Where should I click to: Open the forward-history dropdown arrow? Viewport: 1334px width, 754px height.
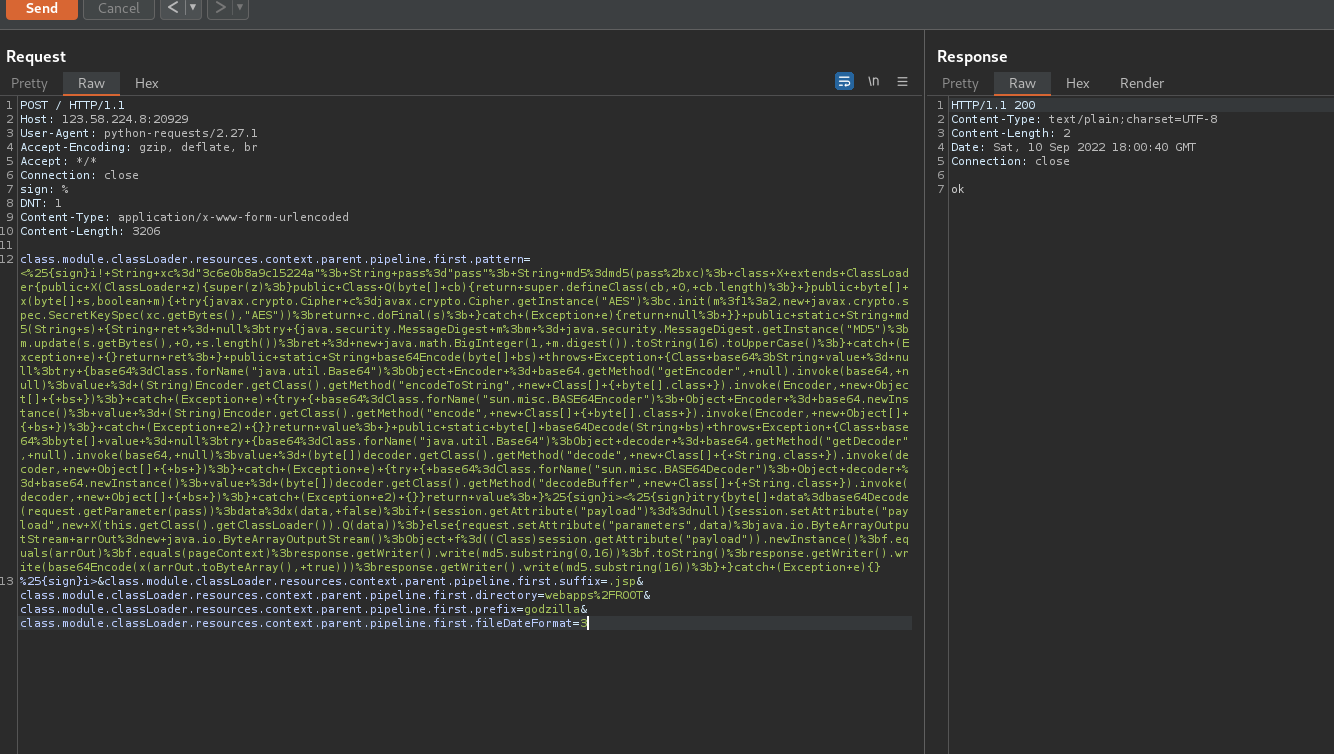pos(240,8)
